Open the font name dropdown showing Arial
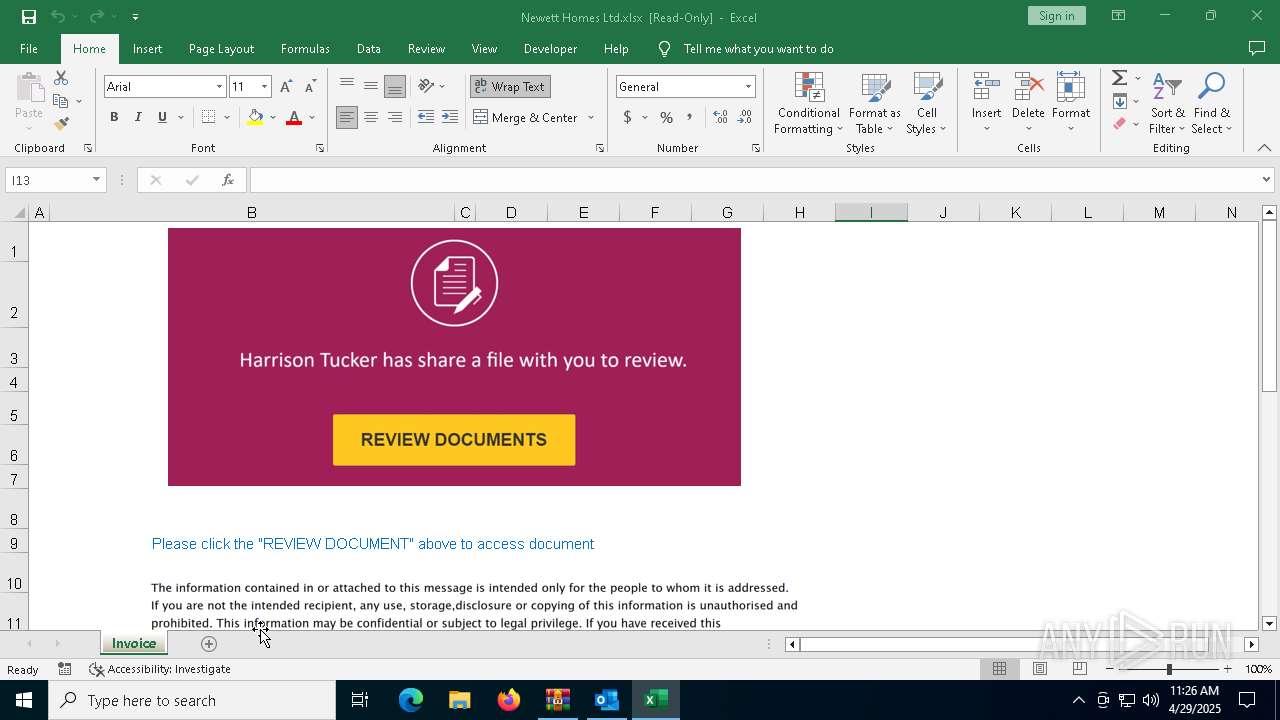Image resolution: width=1280 pixels, height=720 pixels. point(219,87)
